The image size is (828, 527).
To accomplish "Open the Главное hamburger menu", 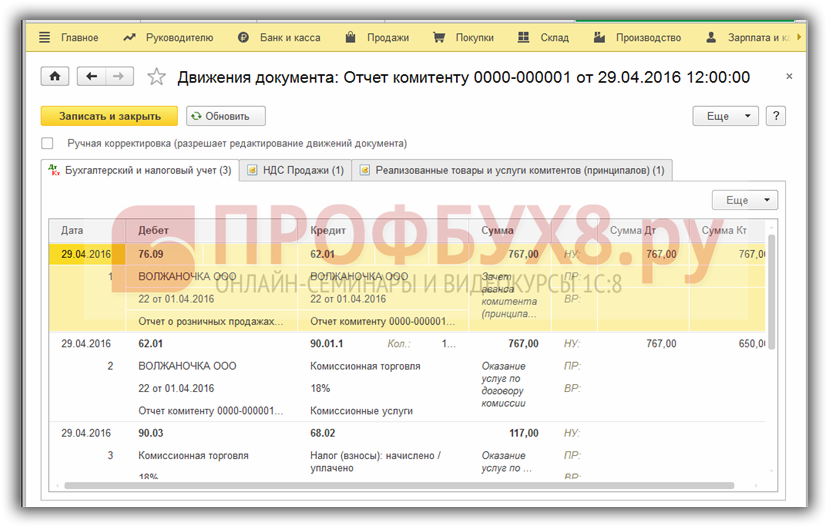I will [x=68, y=38].
